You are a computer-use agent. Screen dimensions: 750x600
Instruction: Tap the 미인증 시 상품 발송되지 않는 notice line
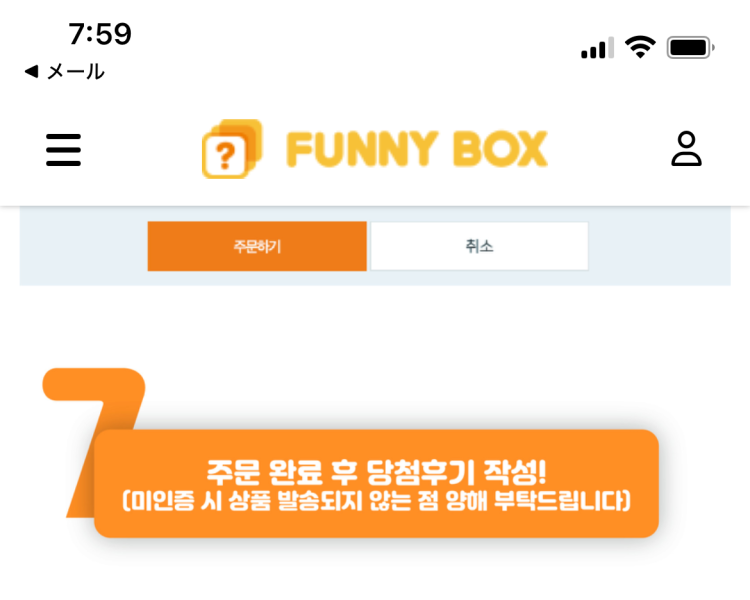click(x=377, y=500)
